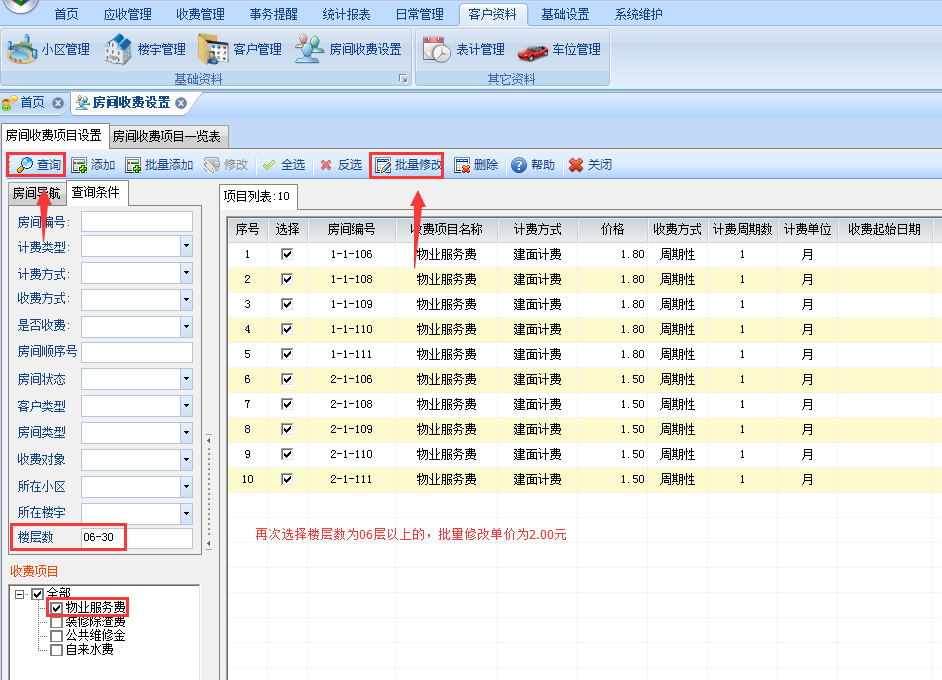Click the red 关闭 close icon

coord(576,165)
